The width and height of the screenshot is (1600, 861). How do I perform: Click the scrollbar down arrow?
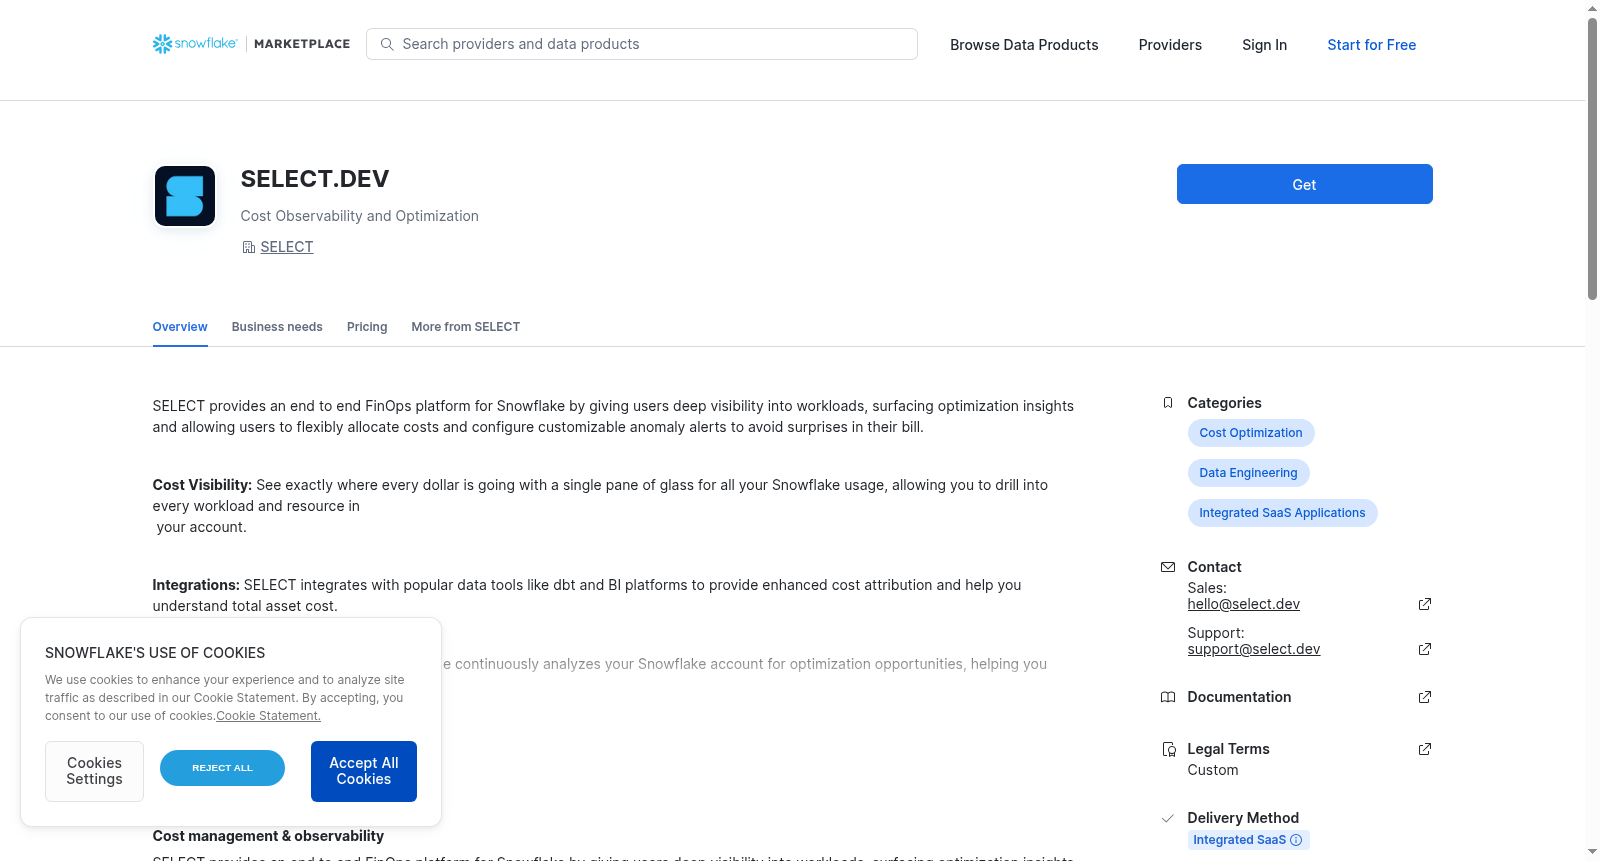(1592, 852)
